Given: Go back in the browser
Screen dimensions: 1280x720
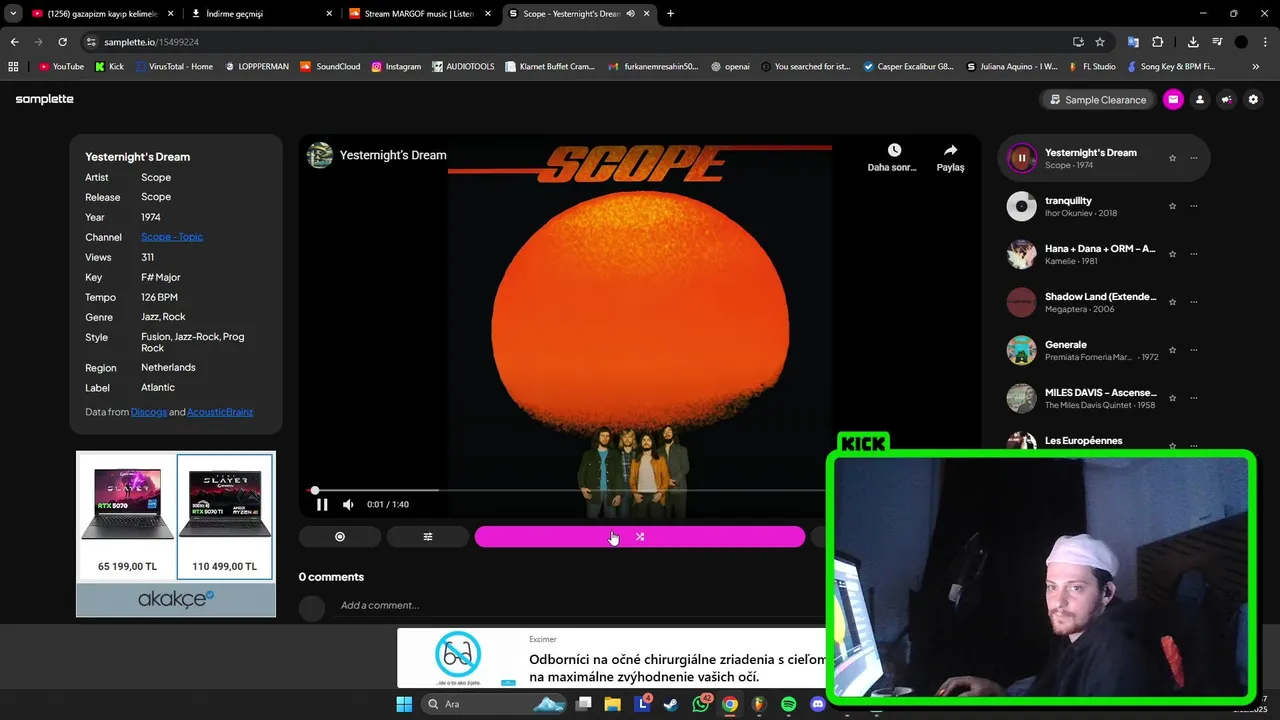Looking at the screenshot, I should (x=14, y=42).
